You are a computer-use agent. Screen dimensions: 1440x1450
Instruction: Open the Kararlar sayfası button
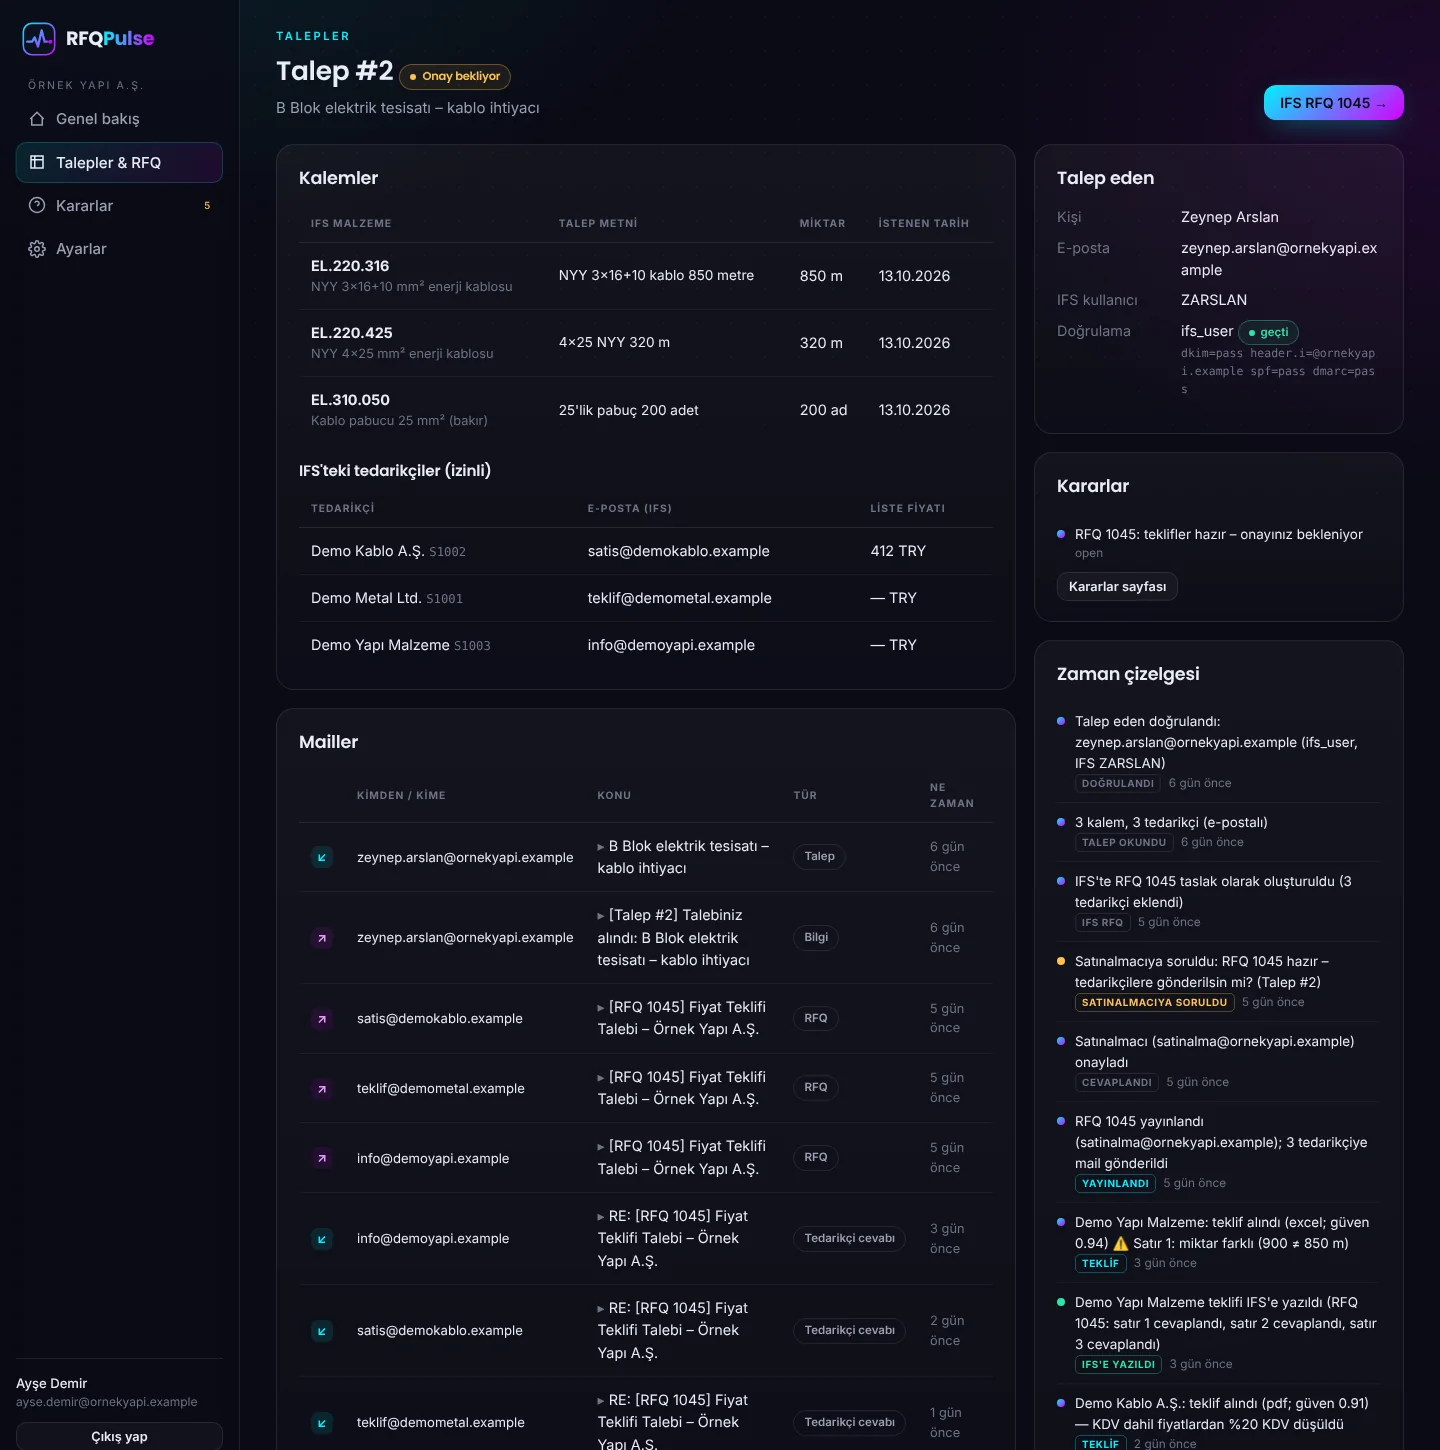(1117, 587)
